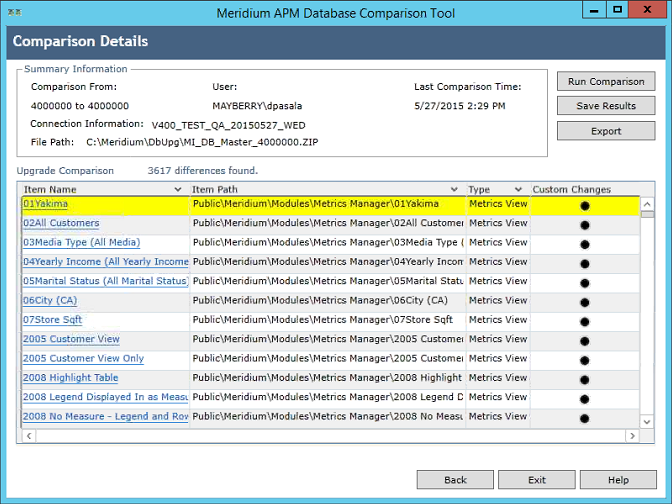Click the user value MAYBERRY\dpasala
This screenshot has height=504, width=672.
257,106
